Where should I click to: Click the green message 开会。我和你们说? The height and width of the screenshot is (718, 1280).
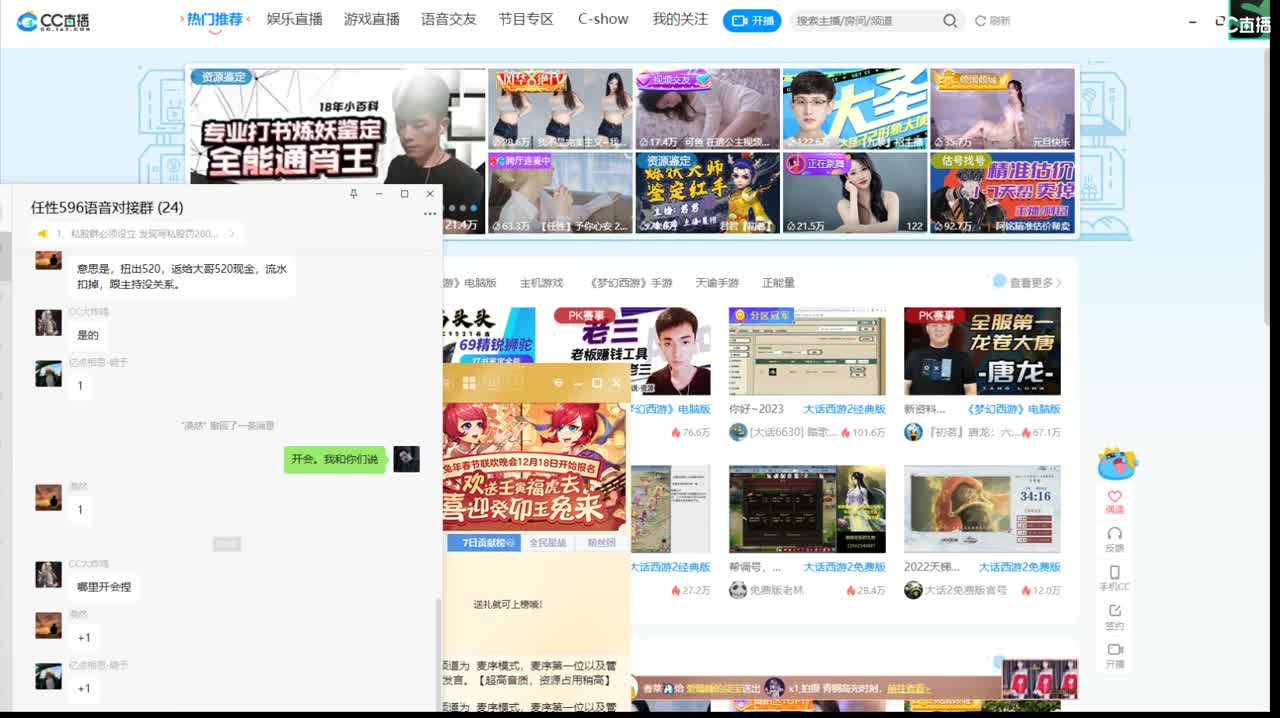(x=335, y=459)
